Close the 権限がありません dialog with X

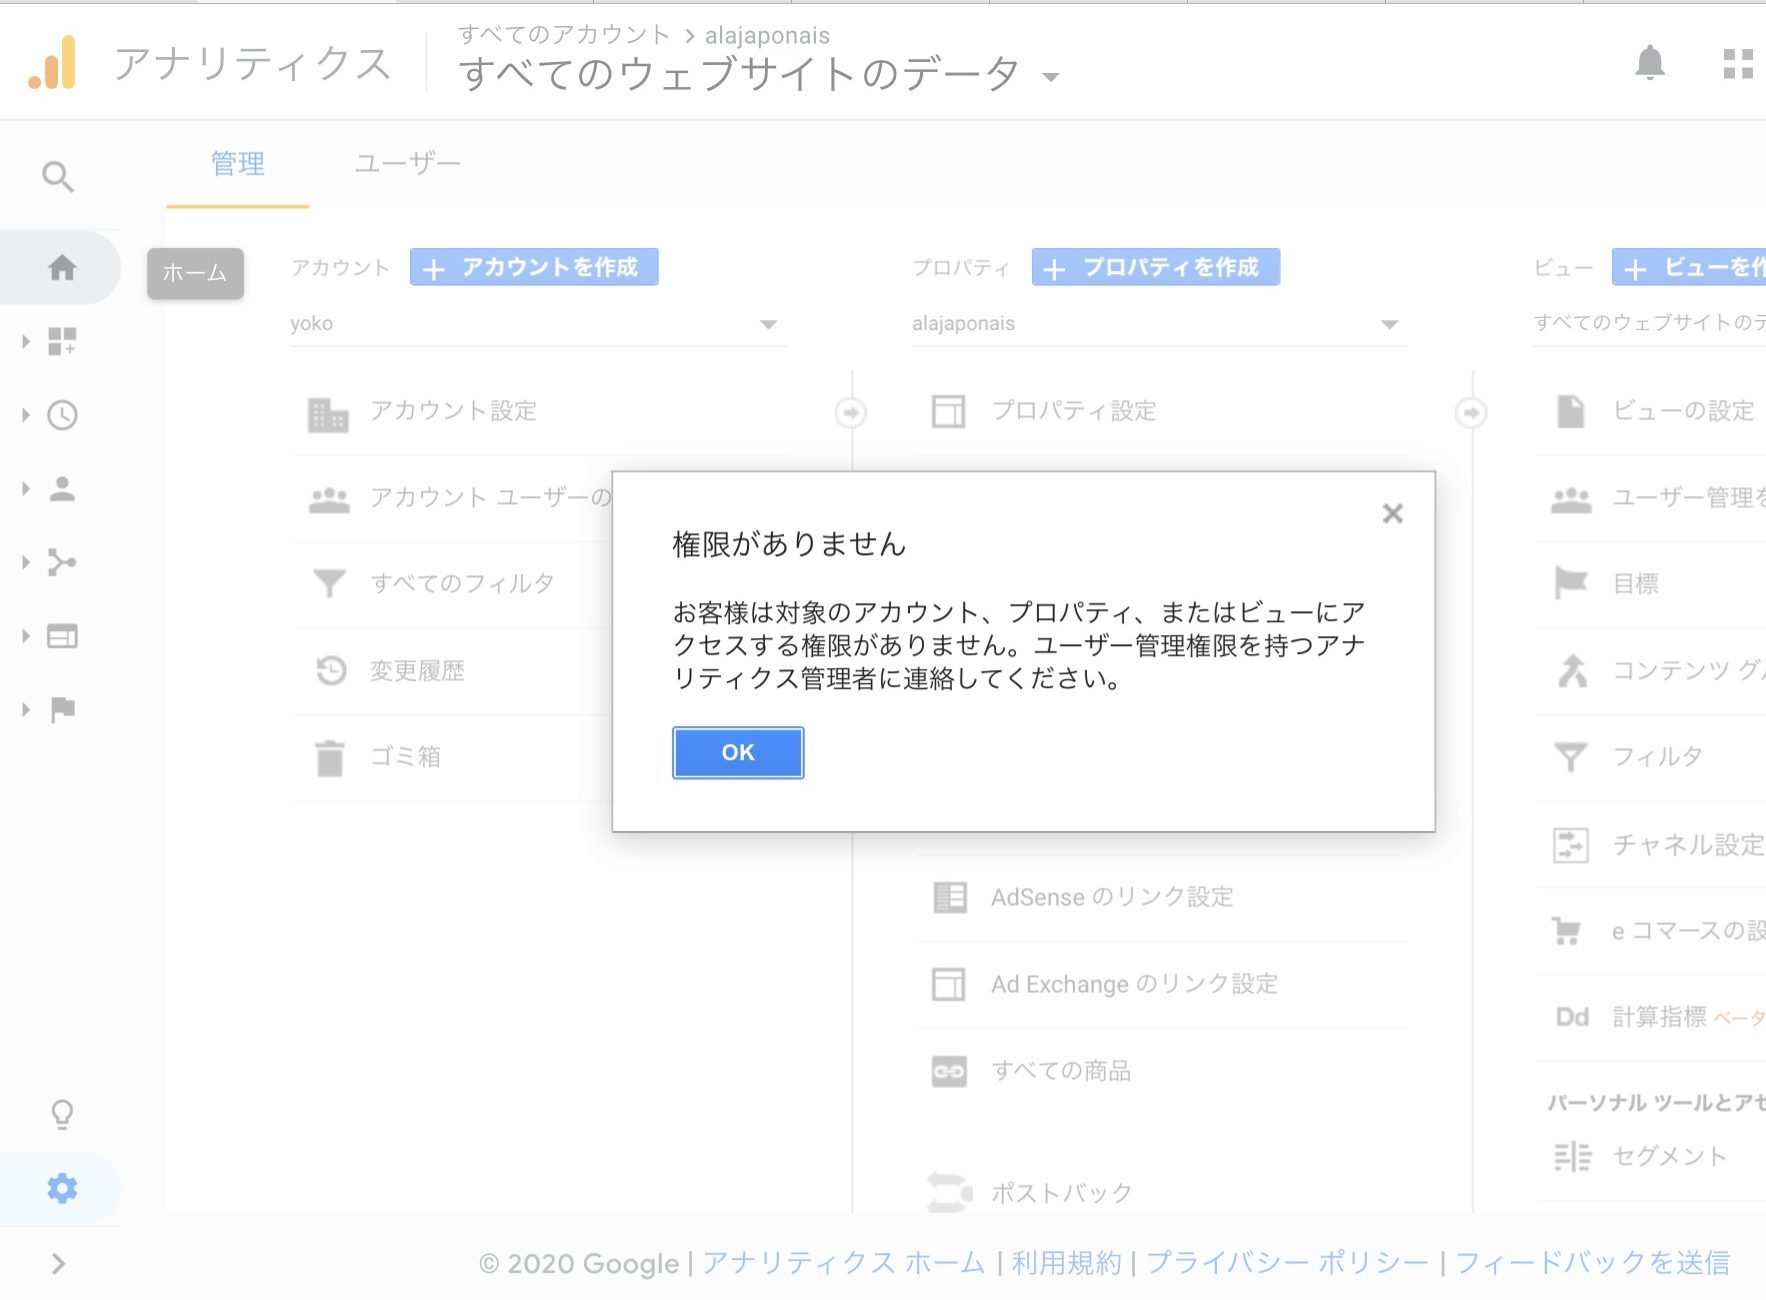1392,514
